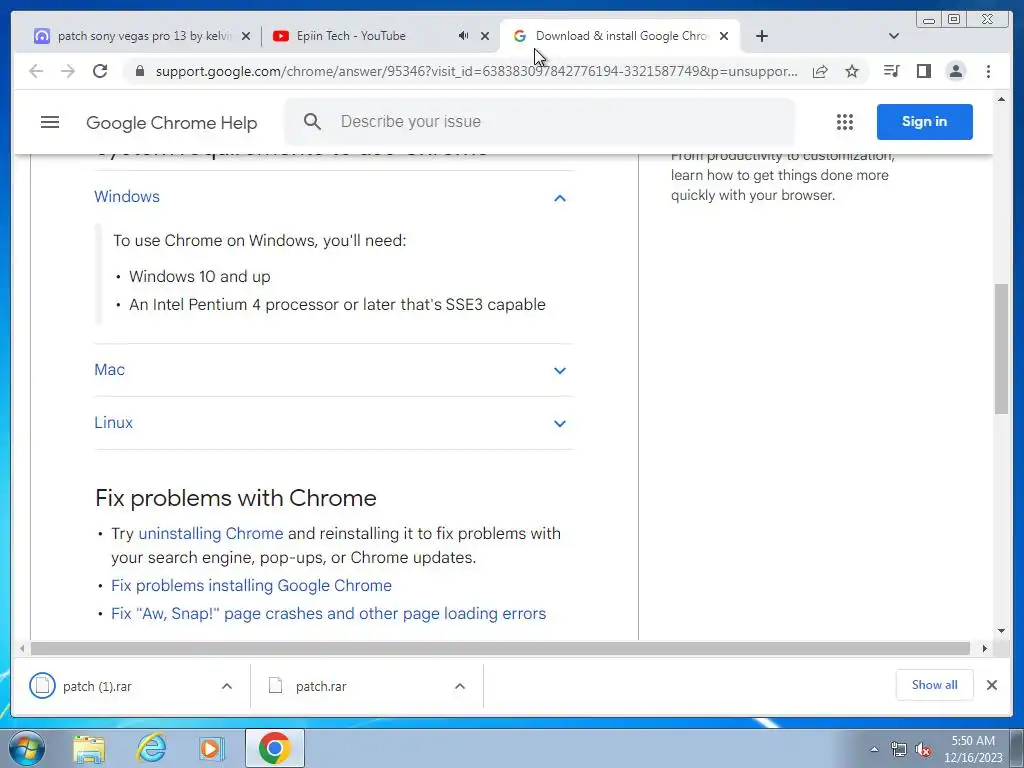Open the uninstalling Chrome link

tap(211, 534)
